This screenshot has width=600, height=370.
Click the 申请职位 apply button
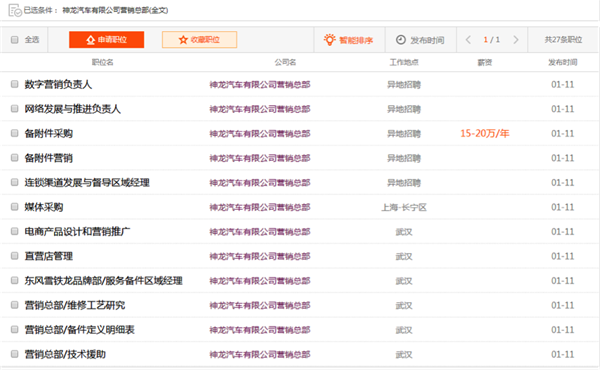pos(106,40)
